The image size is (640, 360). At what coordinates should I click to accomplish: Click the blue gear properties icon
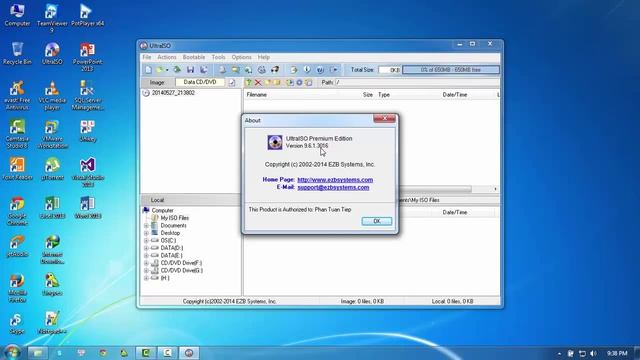coord(299,82)
